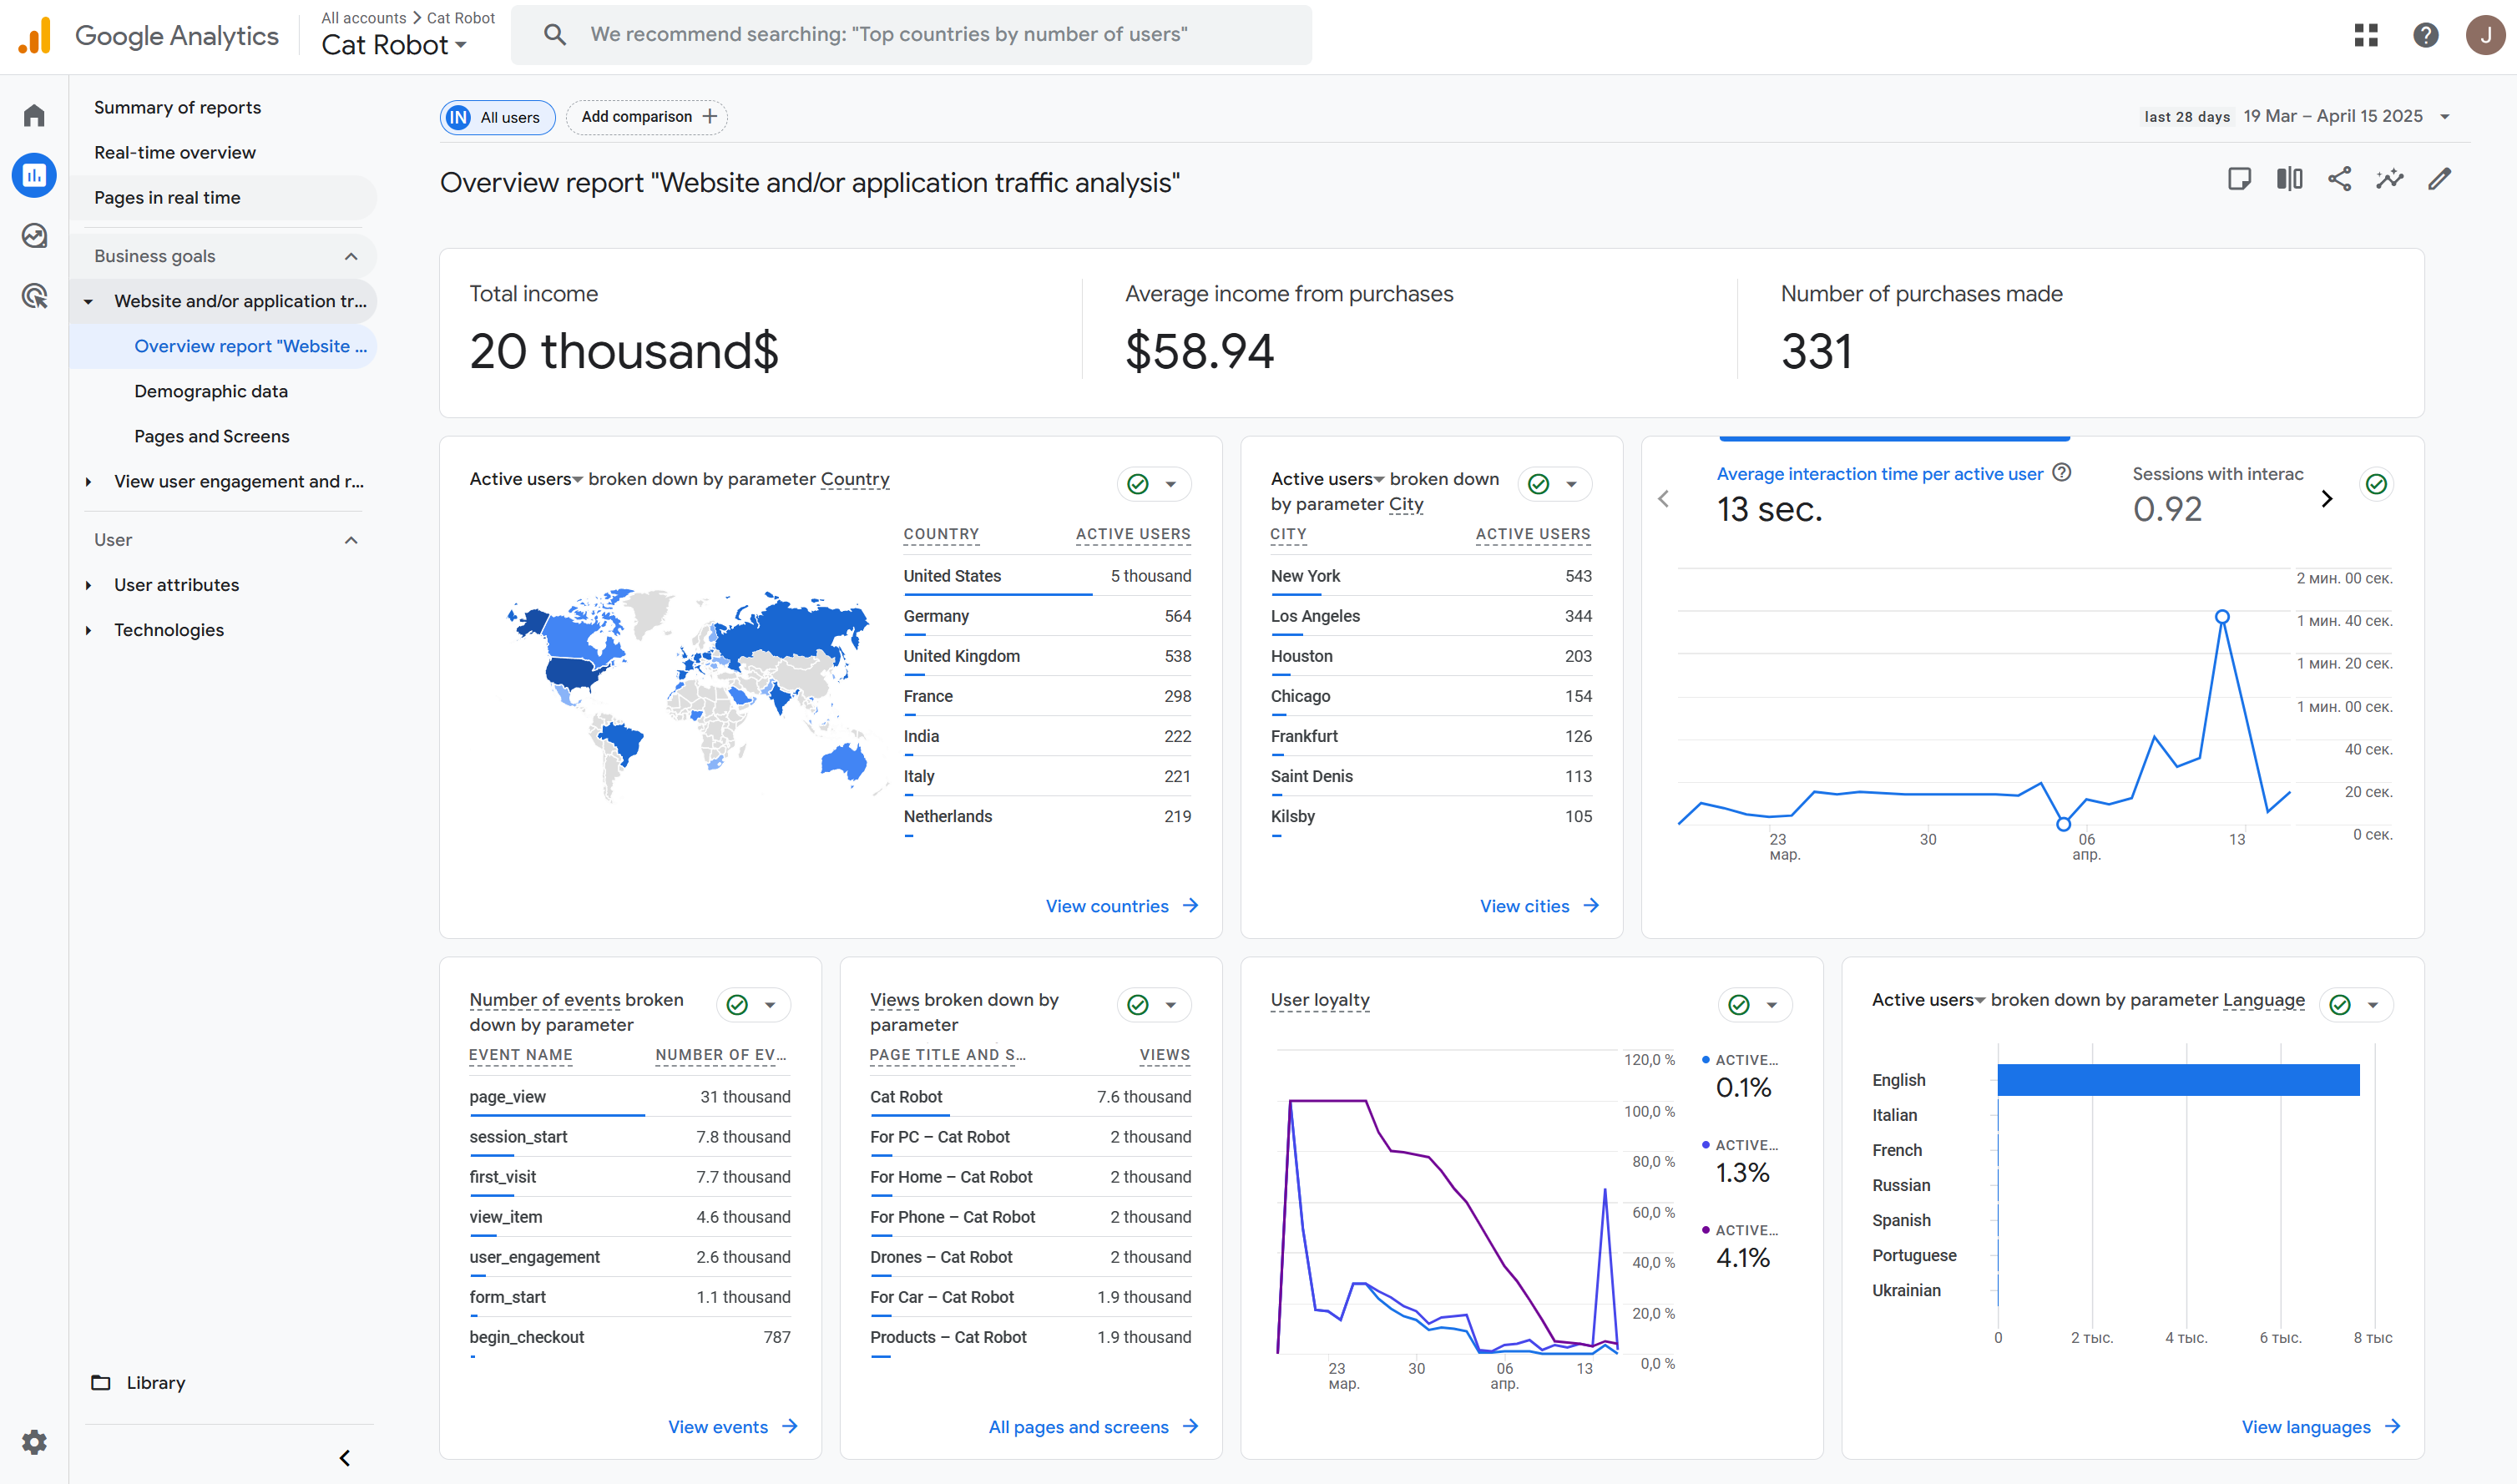
Task: Open Pages in real time
Action: (167, 197)
